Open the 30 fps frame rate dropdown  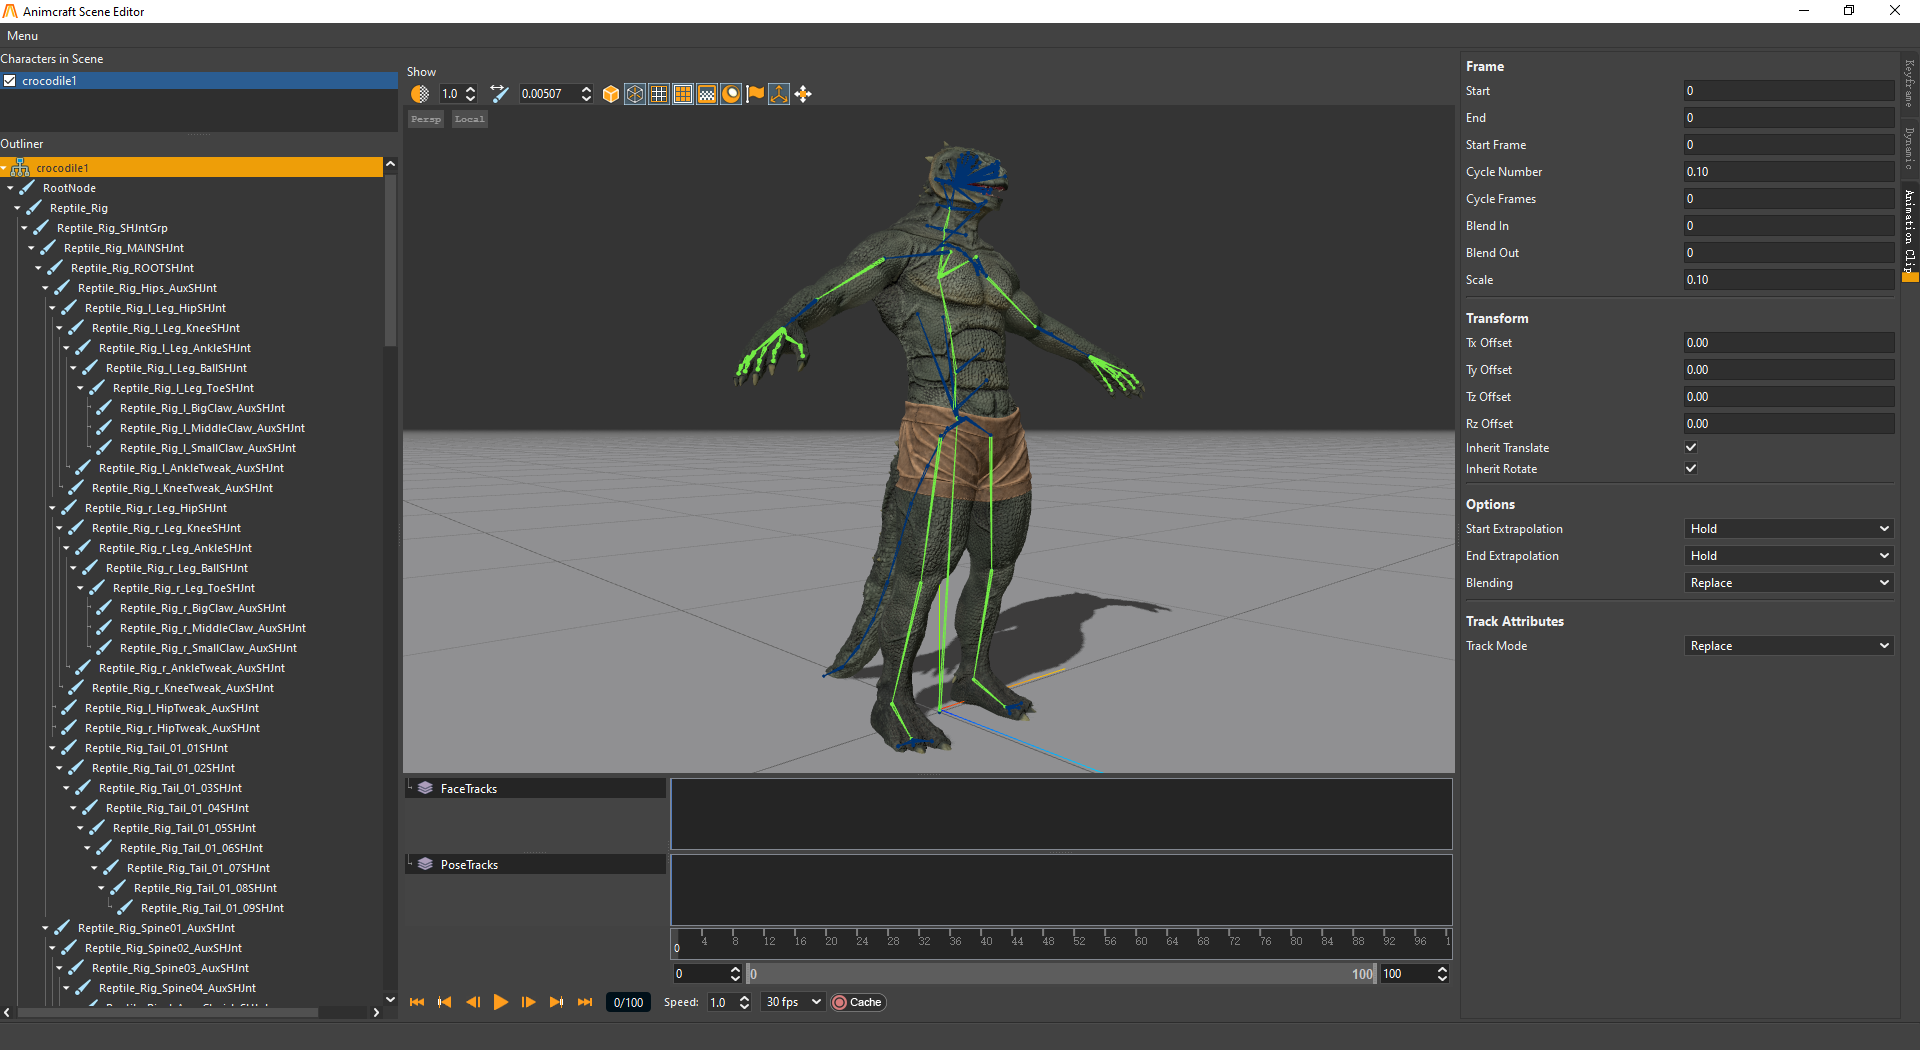793,1002
